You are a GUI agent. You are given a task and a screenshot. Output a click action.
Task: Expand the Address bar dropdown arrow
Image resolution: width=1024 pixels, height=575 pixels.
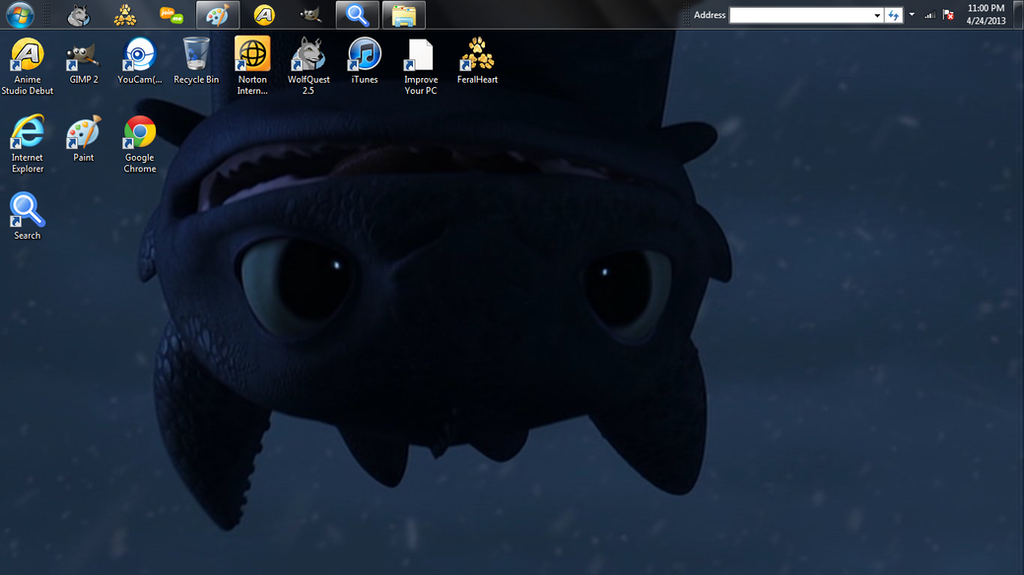click(x=877, y=15)
